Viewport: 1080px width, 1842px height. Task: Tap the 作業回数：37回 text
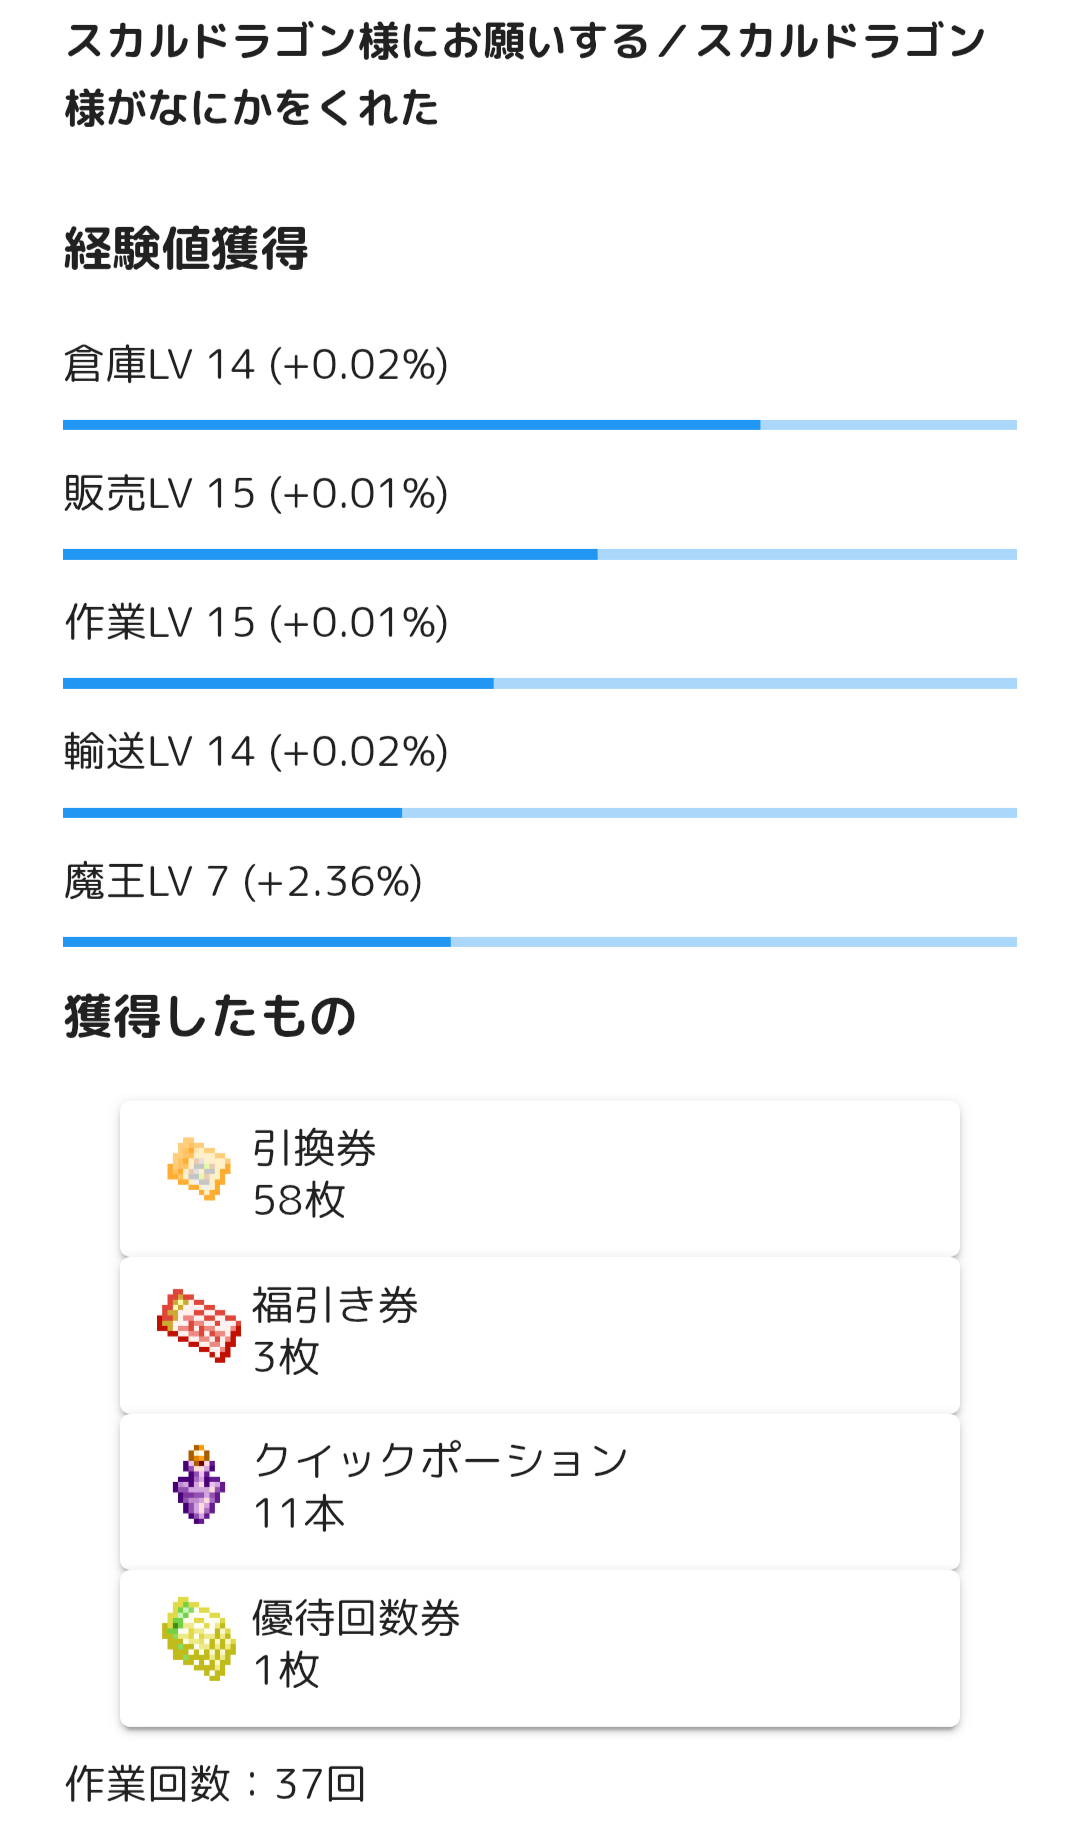(x=216, y=1784)
